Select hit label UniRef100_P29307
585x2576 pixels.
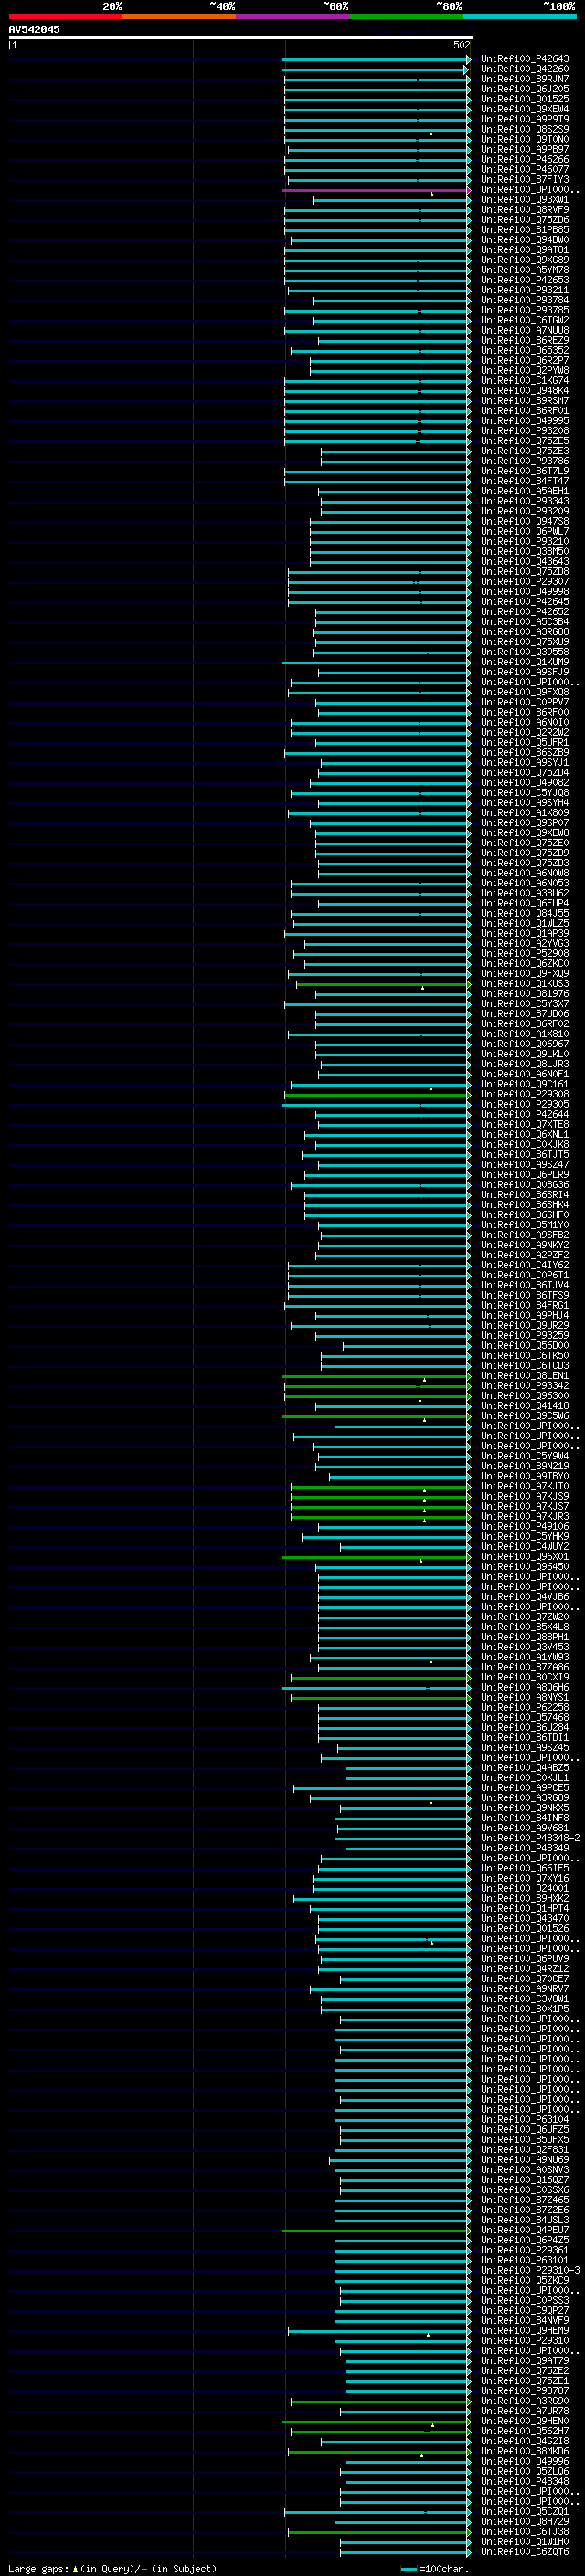[525, 582]
